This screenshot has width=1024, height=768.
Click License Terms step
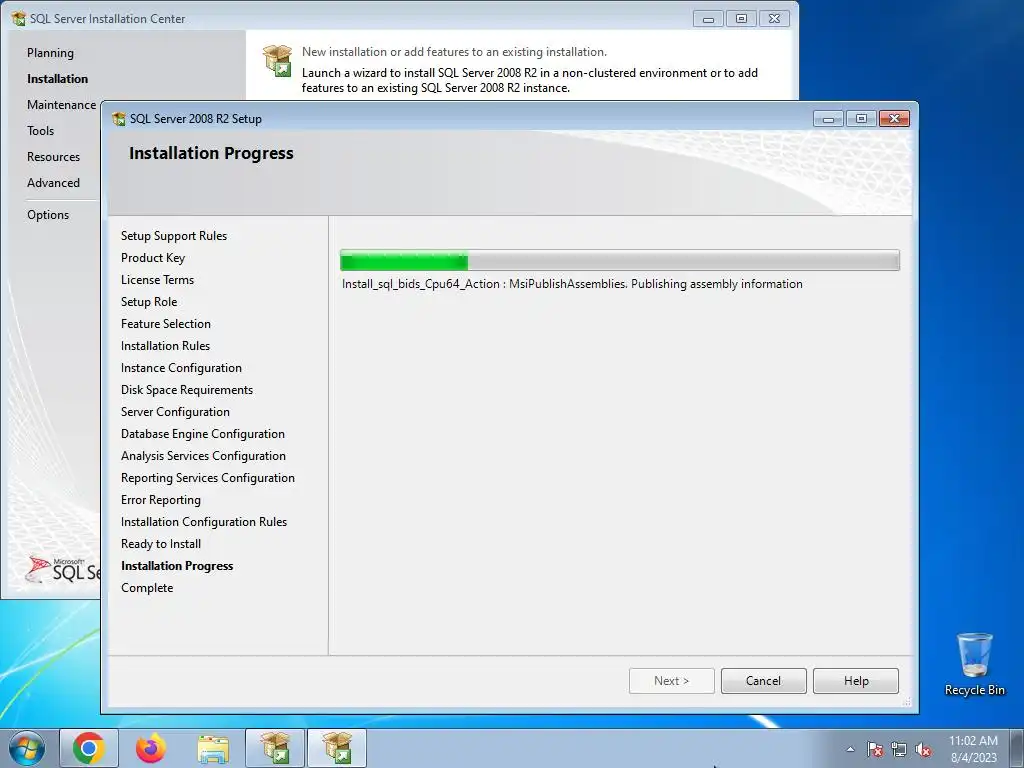point(157,280)
